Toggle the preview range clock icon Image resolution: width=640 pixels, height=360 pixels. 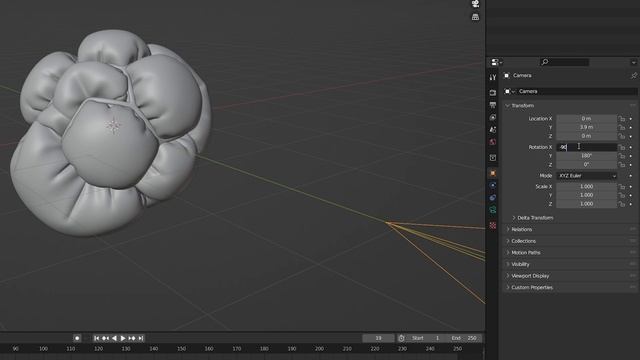point(402,338)
